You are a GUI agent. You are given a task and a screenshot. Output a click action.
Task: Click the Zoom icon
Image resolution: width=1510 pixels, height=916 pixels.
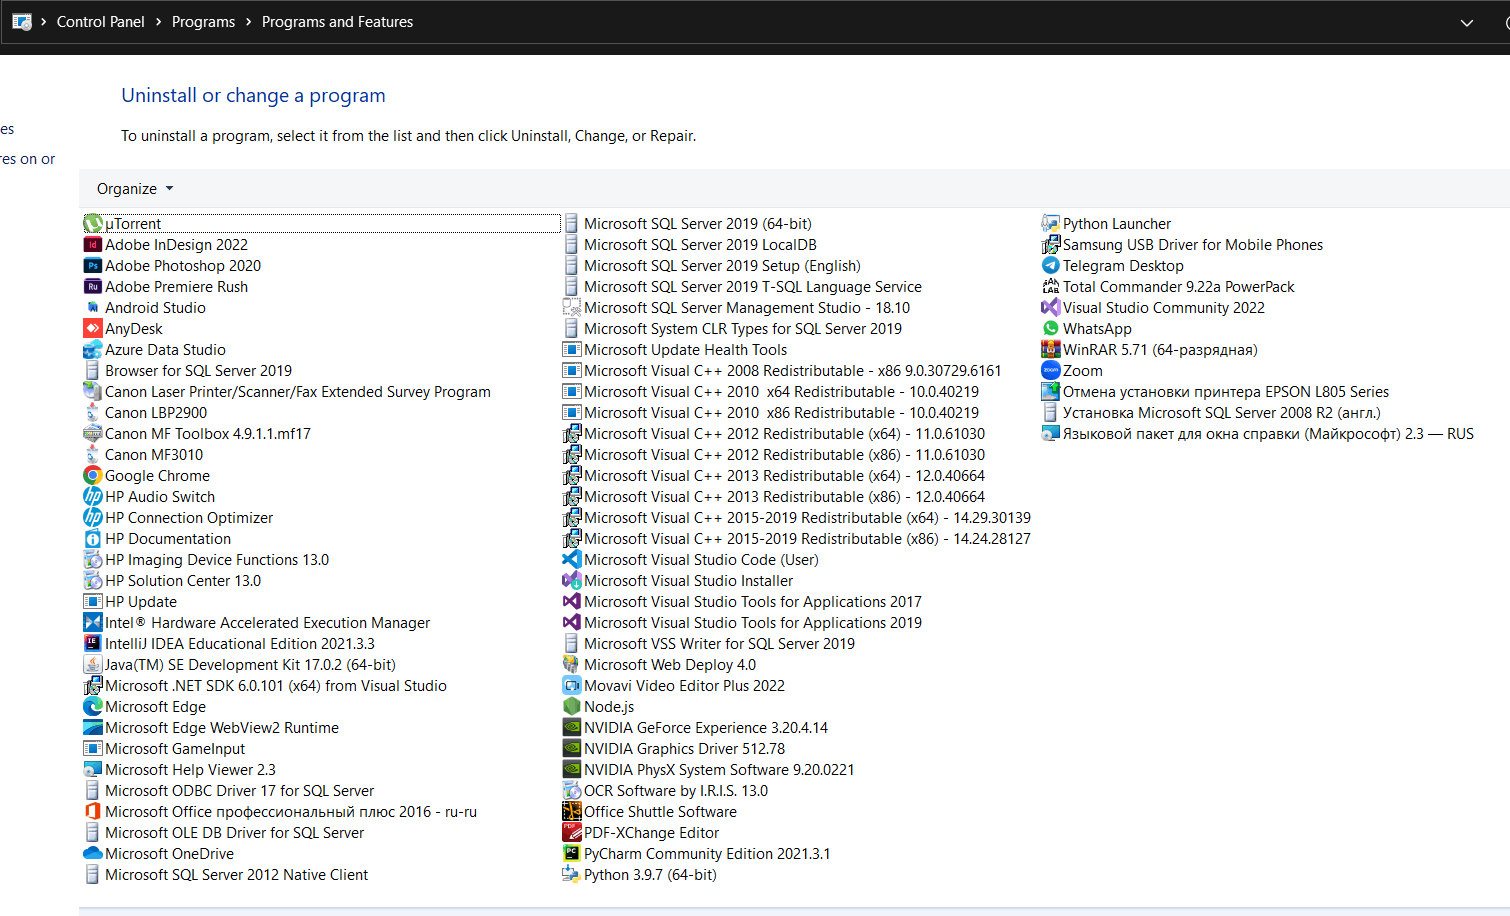coord(1051,371)
